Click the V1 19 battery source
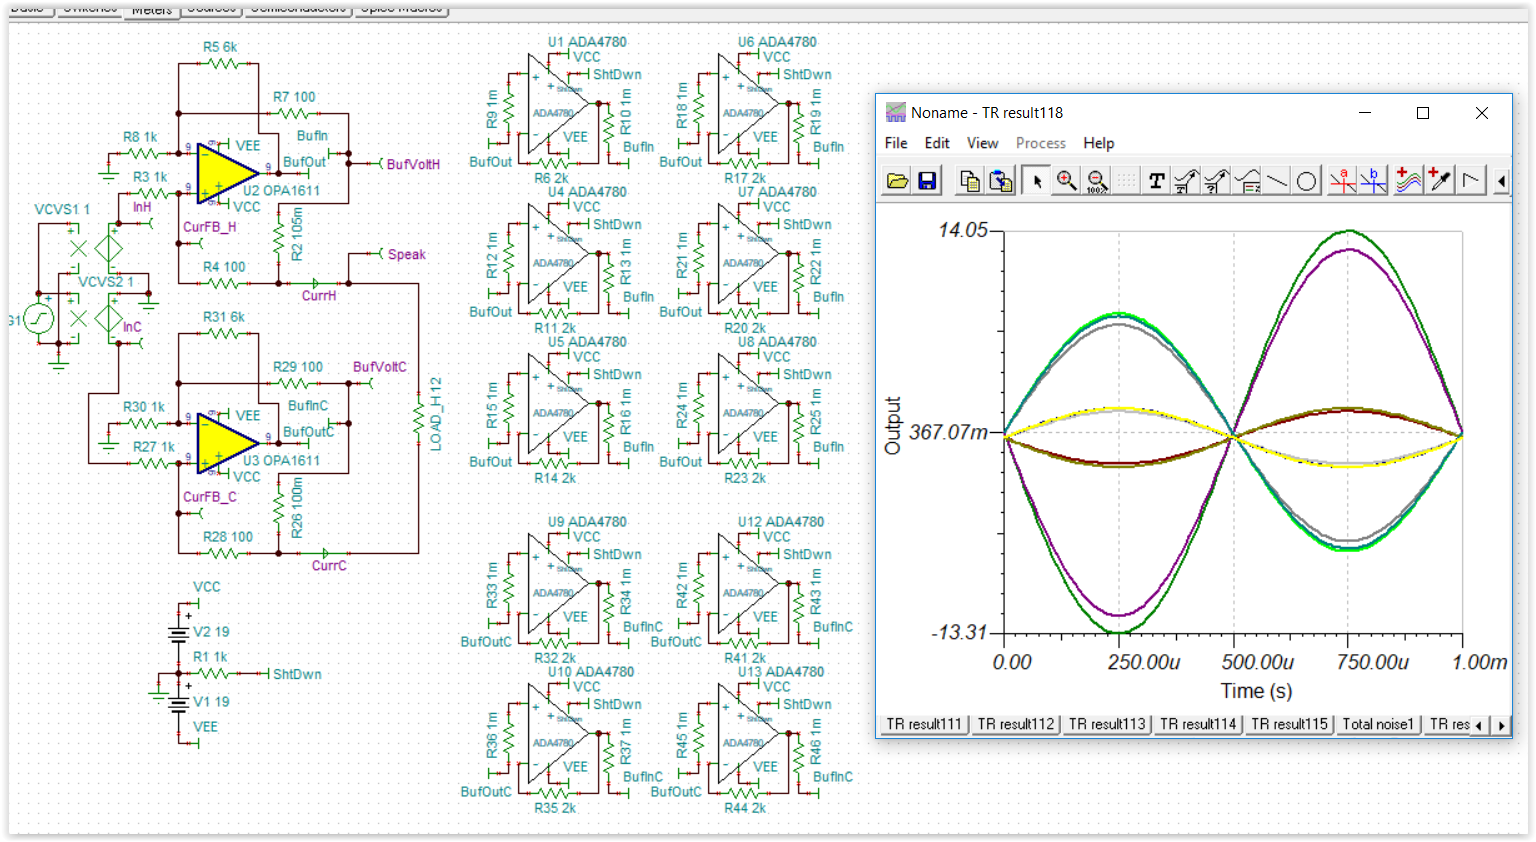This screenshot has width=1536, height=842. 179,702
